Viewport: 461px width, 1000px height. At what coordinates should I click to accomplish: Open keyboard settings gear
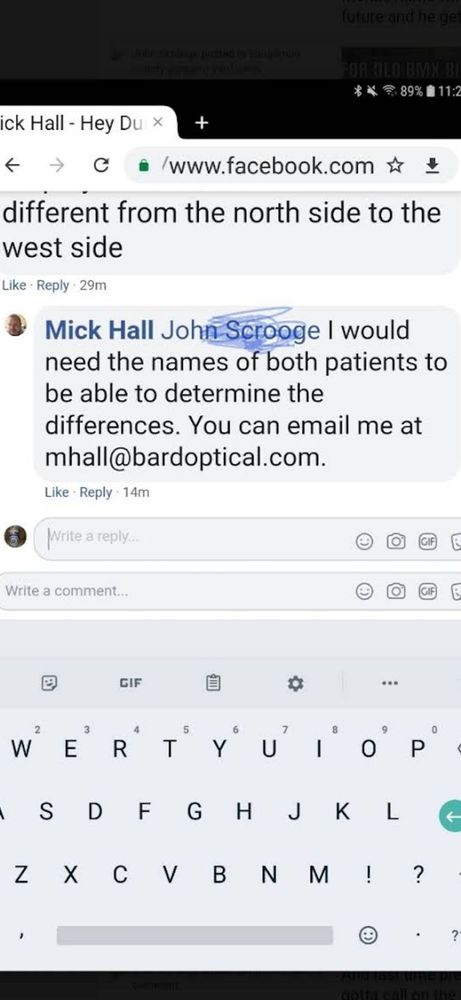click(x=295, y=684)
